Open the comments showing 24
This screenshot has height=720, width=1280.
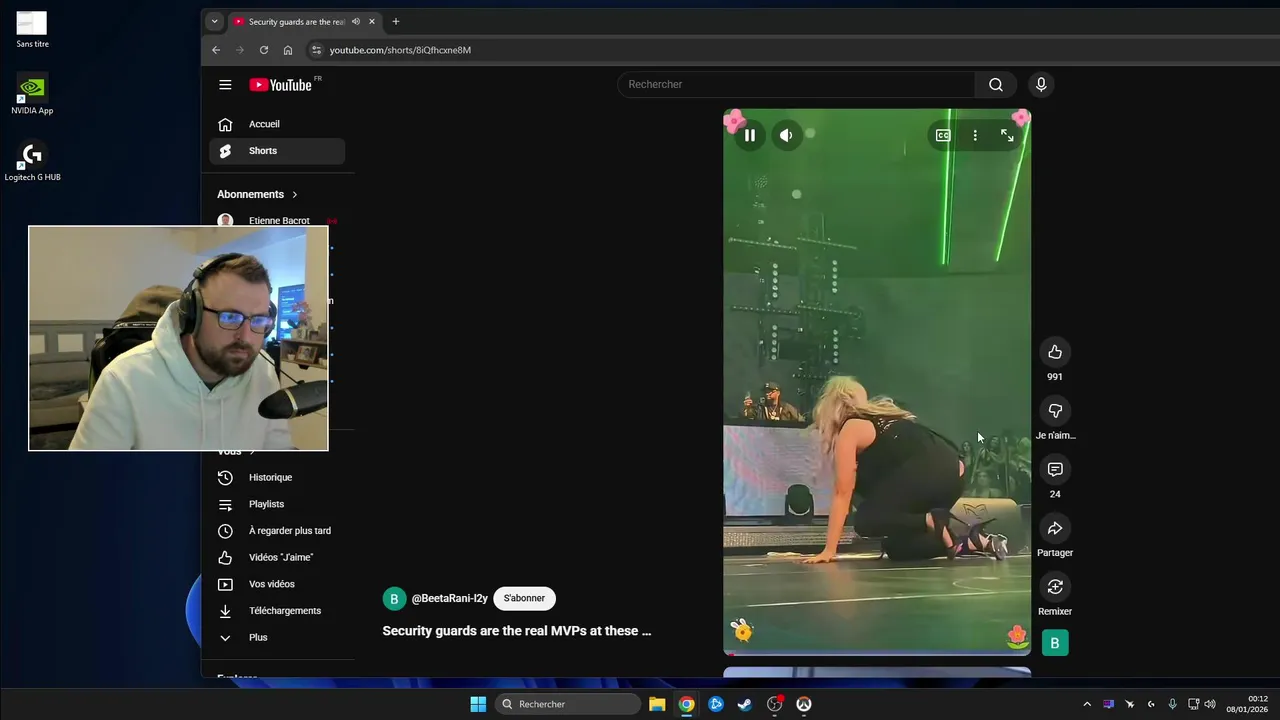(x=1055, y=469)
